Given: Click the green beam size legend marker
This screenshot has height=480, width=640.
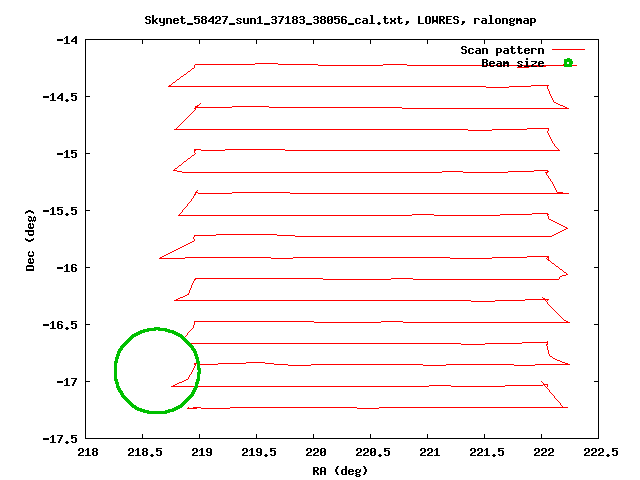Looking at the screenshot, I should [x=568, y=62].
